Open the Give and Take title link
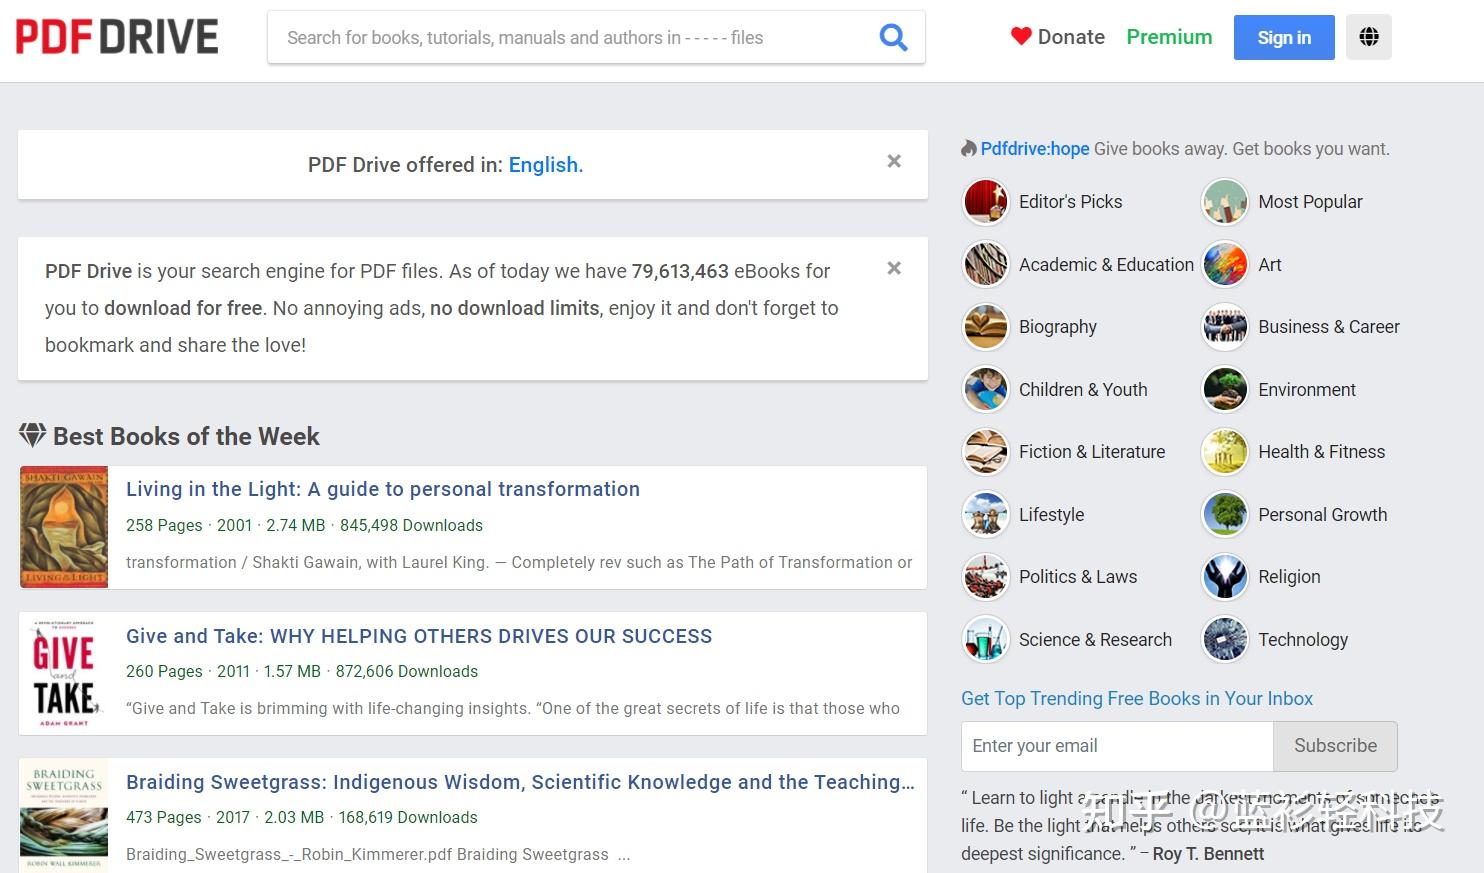 coord(419,636)
